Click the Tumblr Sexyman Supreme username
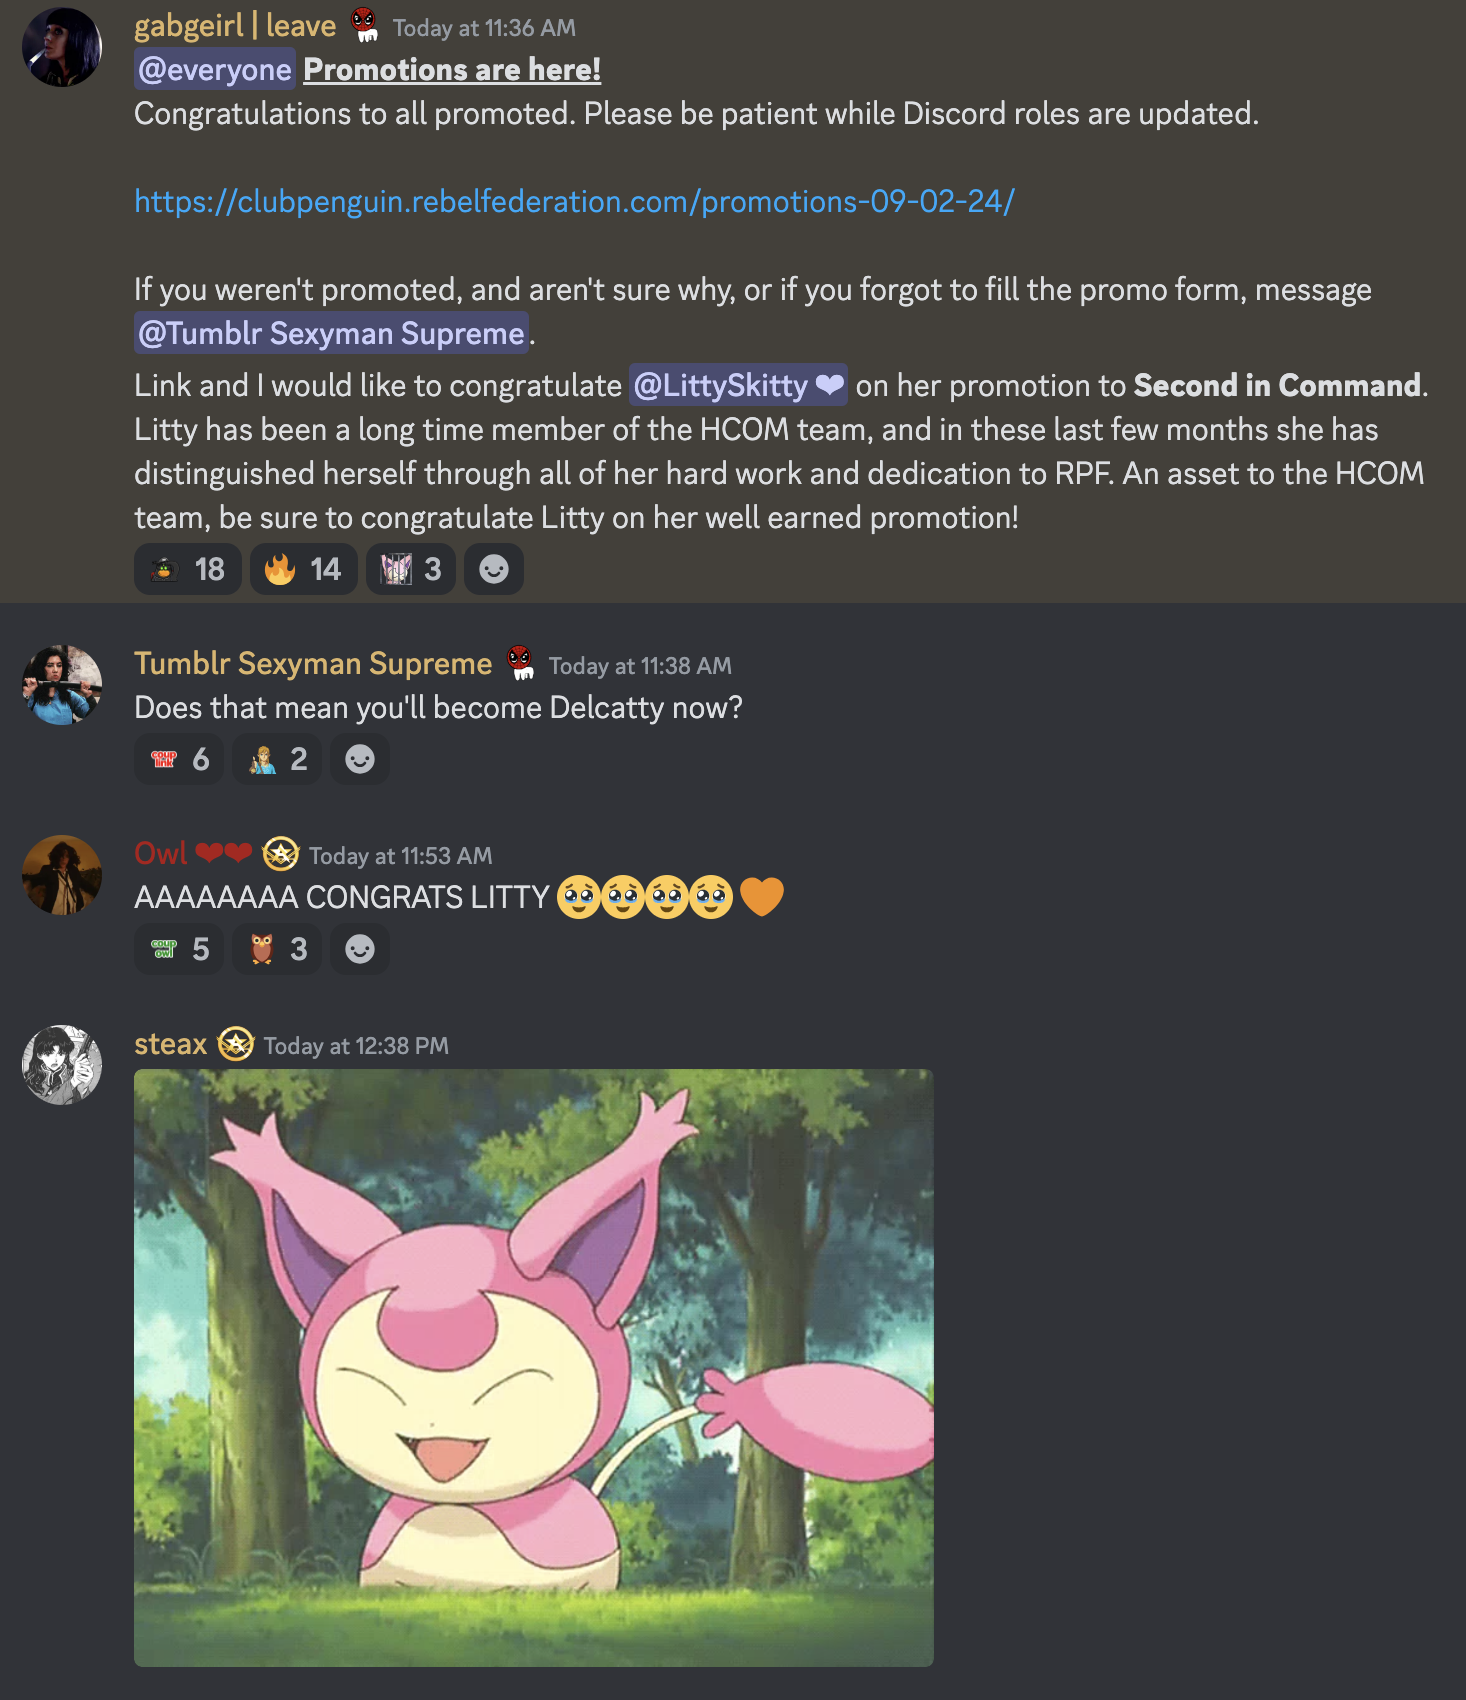1466x1700 pixels. click(313, 663)
